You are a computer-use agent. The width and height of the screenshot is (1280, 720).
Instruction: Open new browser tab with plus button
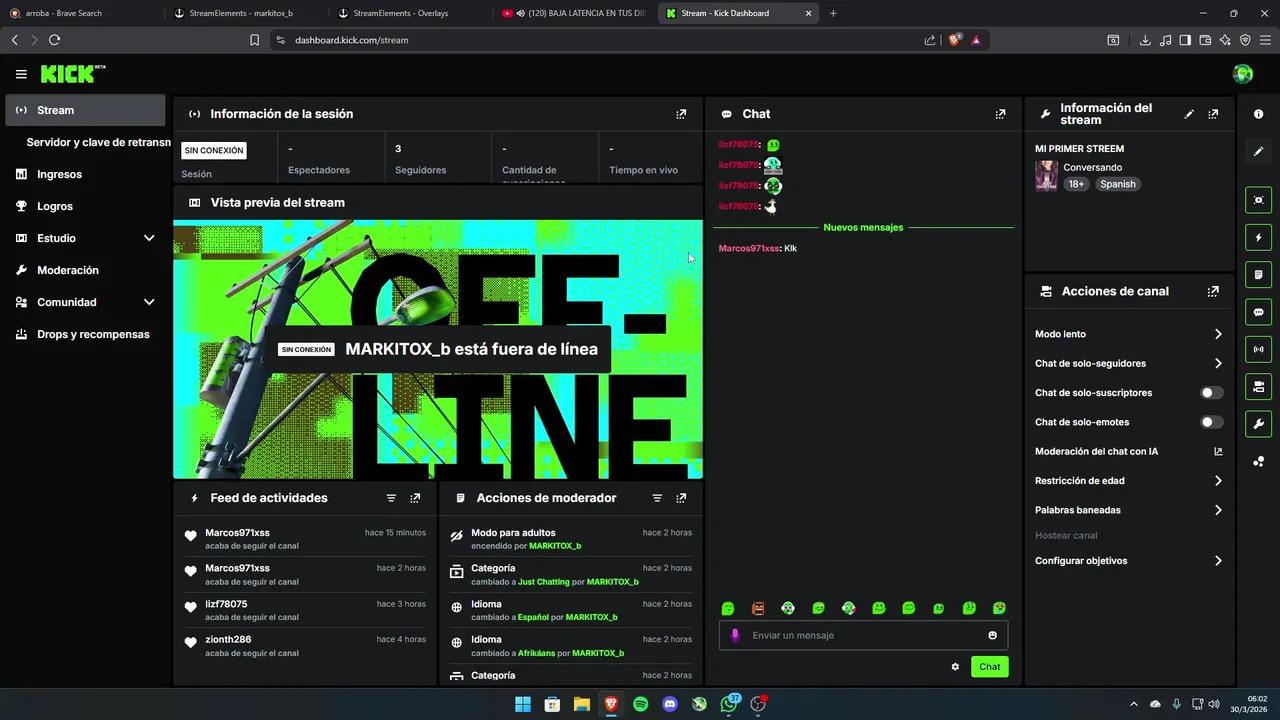coord(833,13)
